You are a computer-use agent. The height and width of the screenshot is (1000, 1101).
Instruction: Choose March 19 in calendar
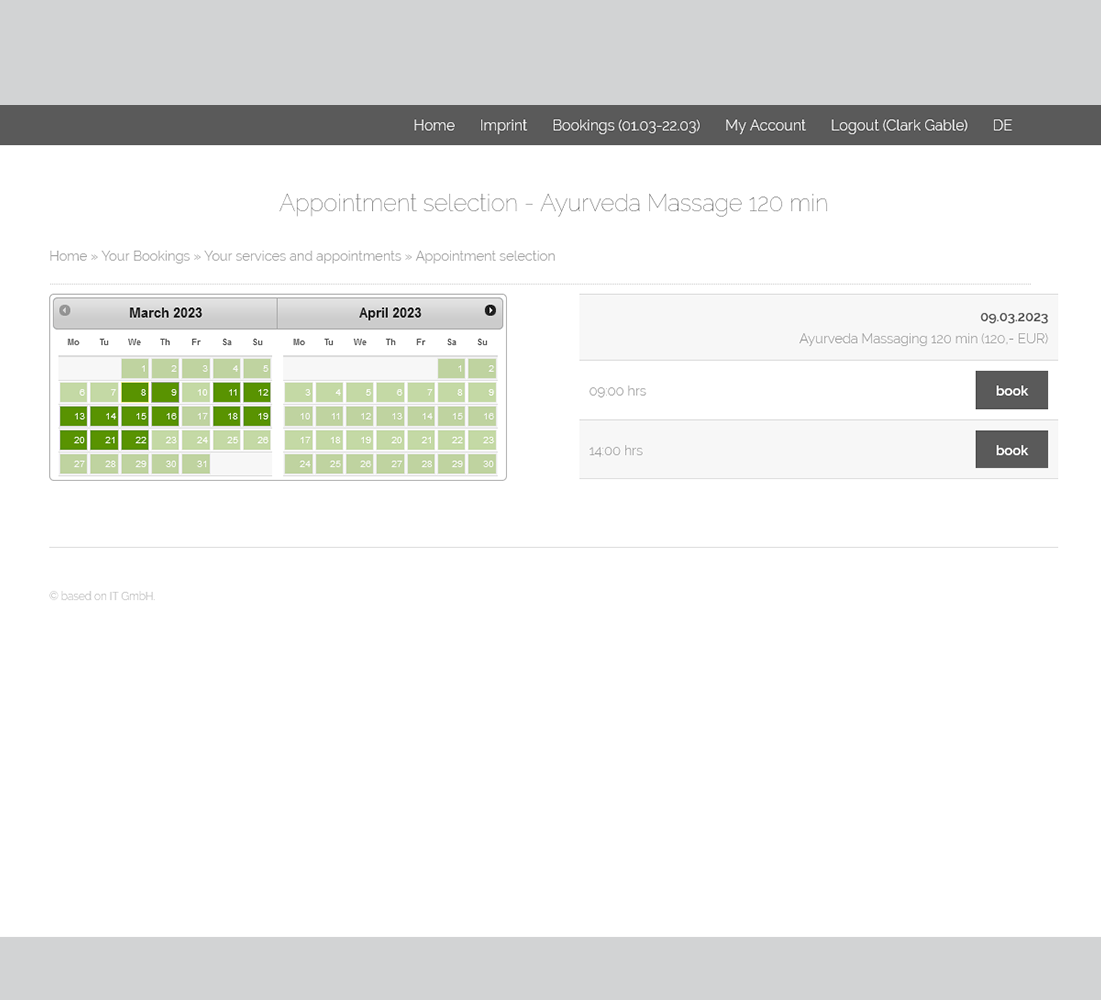click(257, 416)
